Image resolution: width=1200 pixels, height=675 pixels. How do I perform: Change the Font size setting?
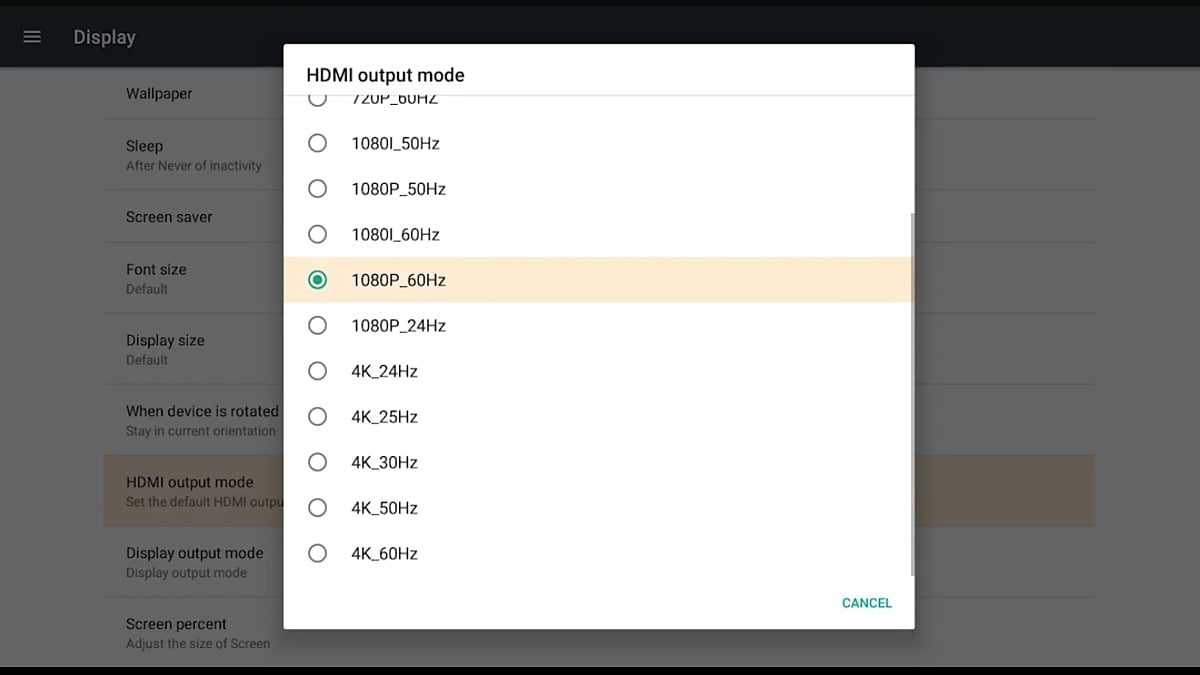(160, 277)
